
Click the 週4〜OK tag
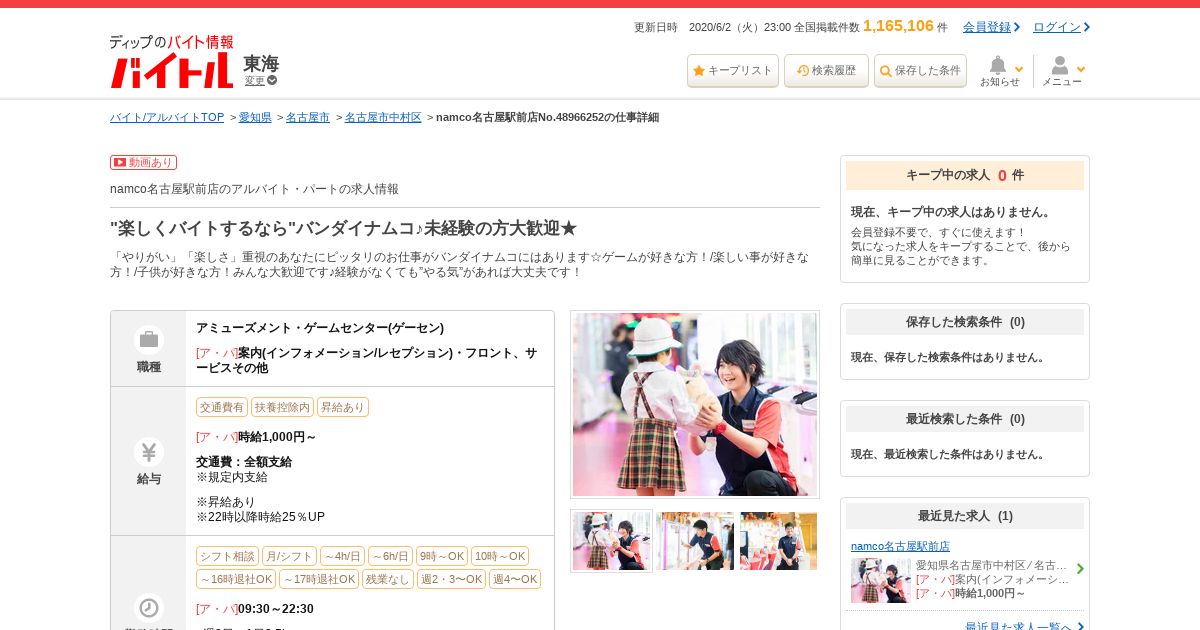point(515,579)
